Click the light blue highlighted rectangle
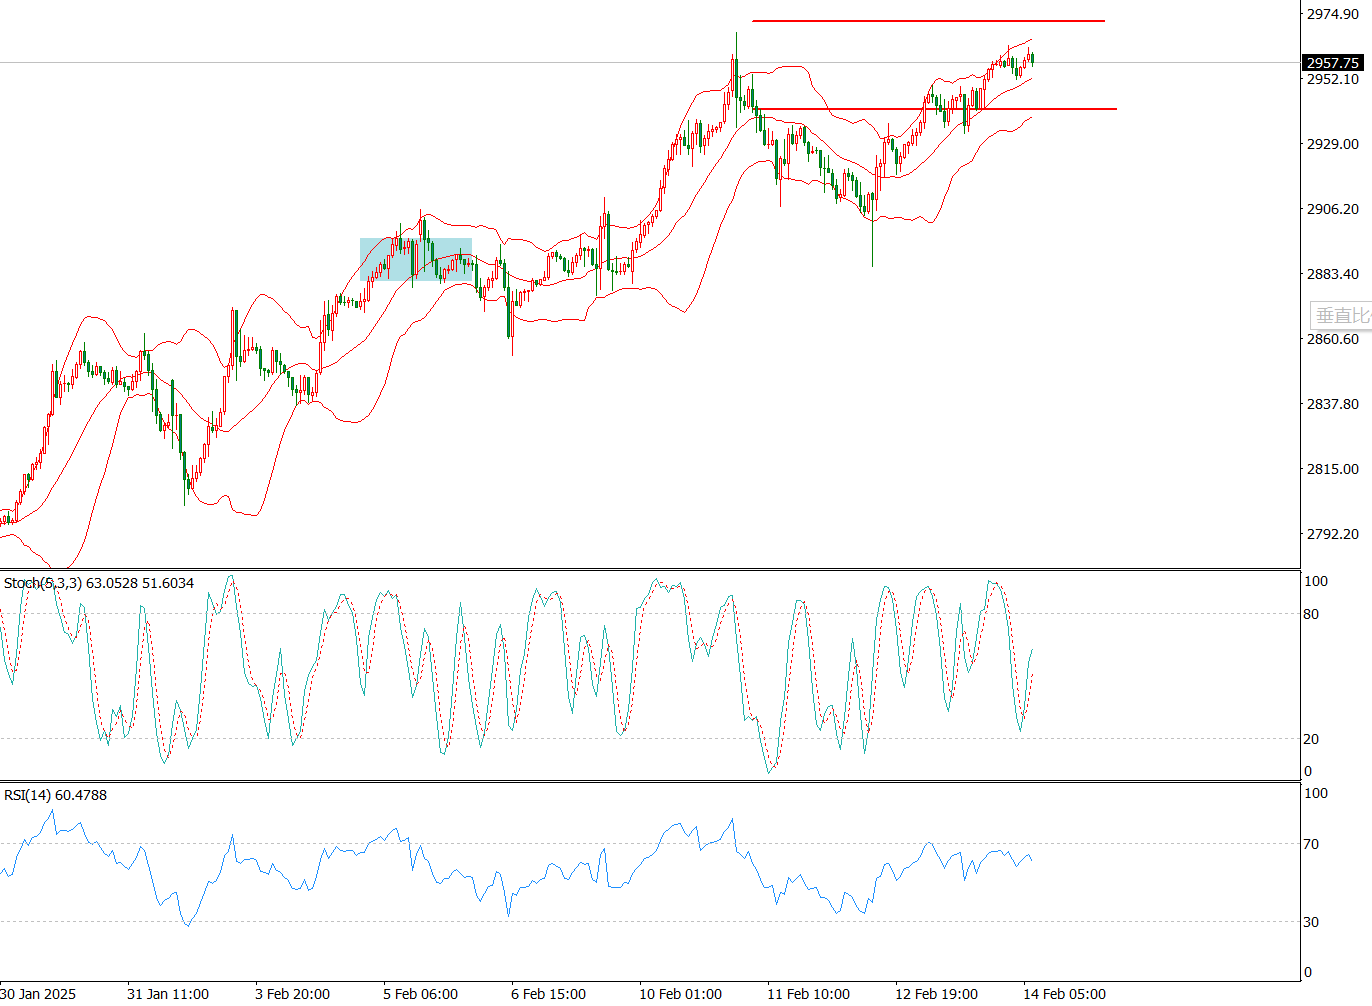The height and width of the screenshot is (1006, 1372). (x=415, y=259)
